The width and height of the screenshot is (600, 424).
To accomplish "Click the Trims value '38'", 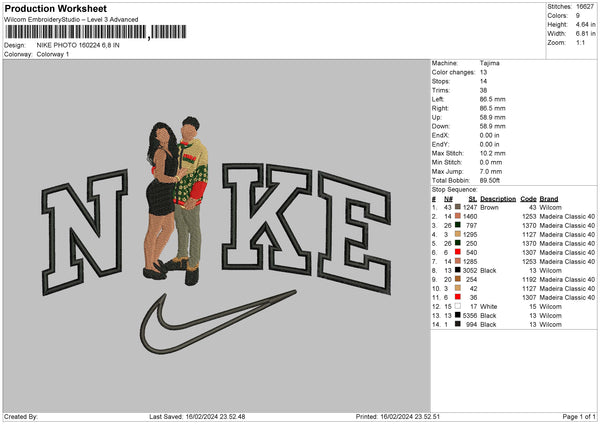I will [483, 90].
